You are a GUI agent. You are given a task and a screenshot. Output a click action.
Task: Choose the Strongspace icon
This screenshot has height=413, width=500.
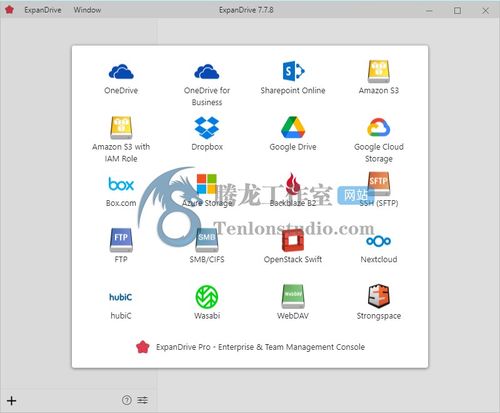point(379,296)
